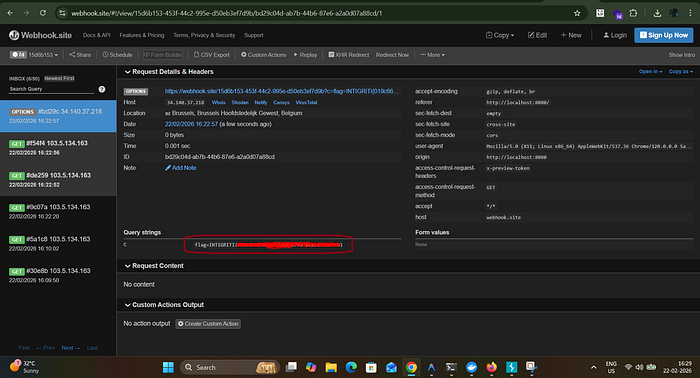Collapse Request Content section
The image size is (700, 378).
coord(154,266)
